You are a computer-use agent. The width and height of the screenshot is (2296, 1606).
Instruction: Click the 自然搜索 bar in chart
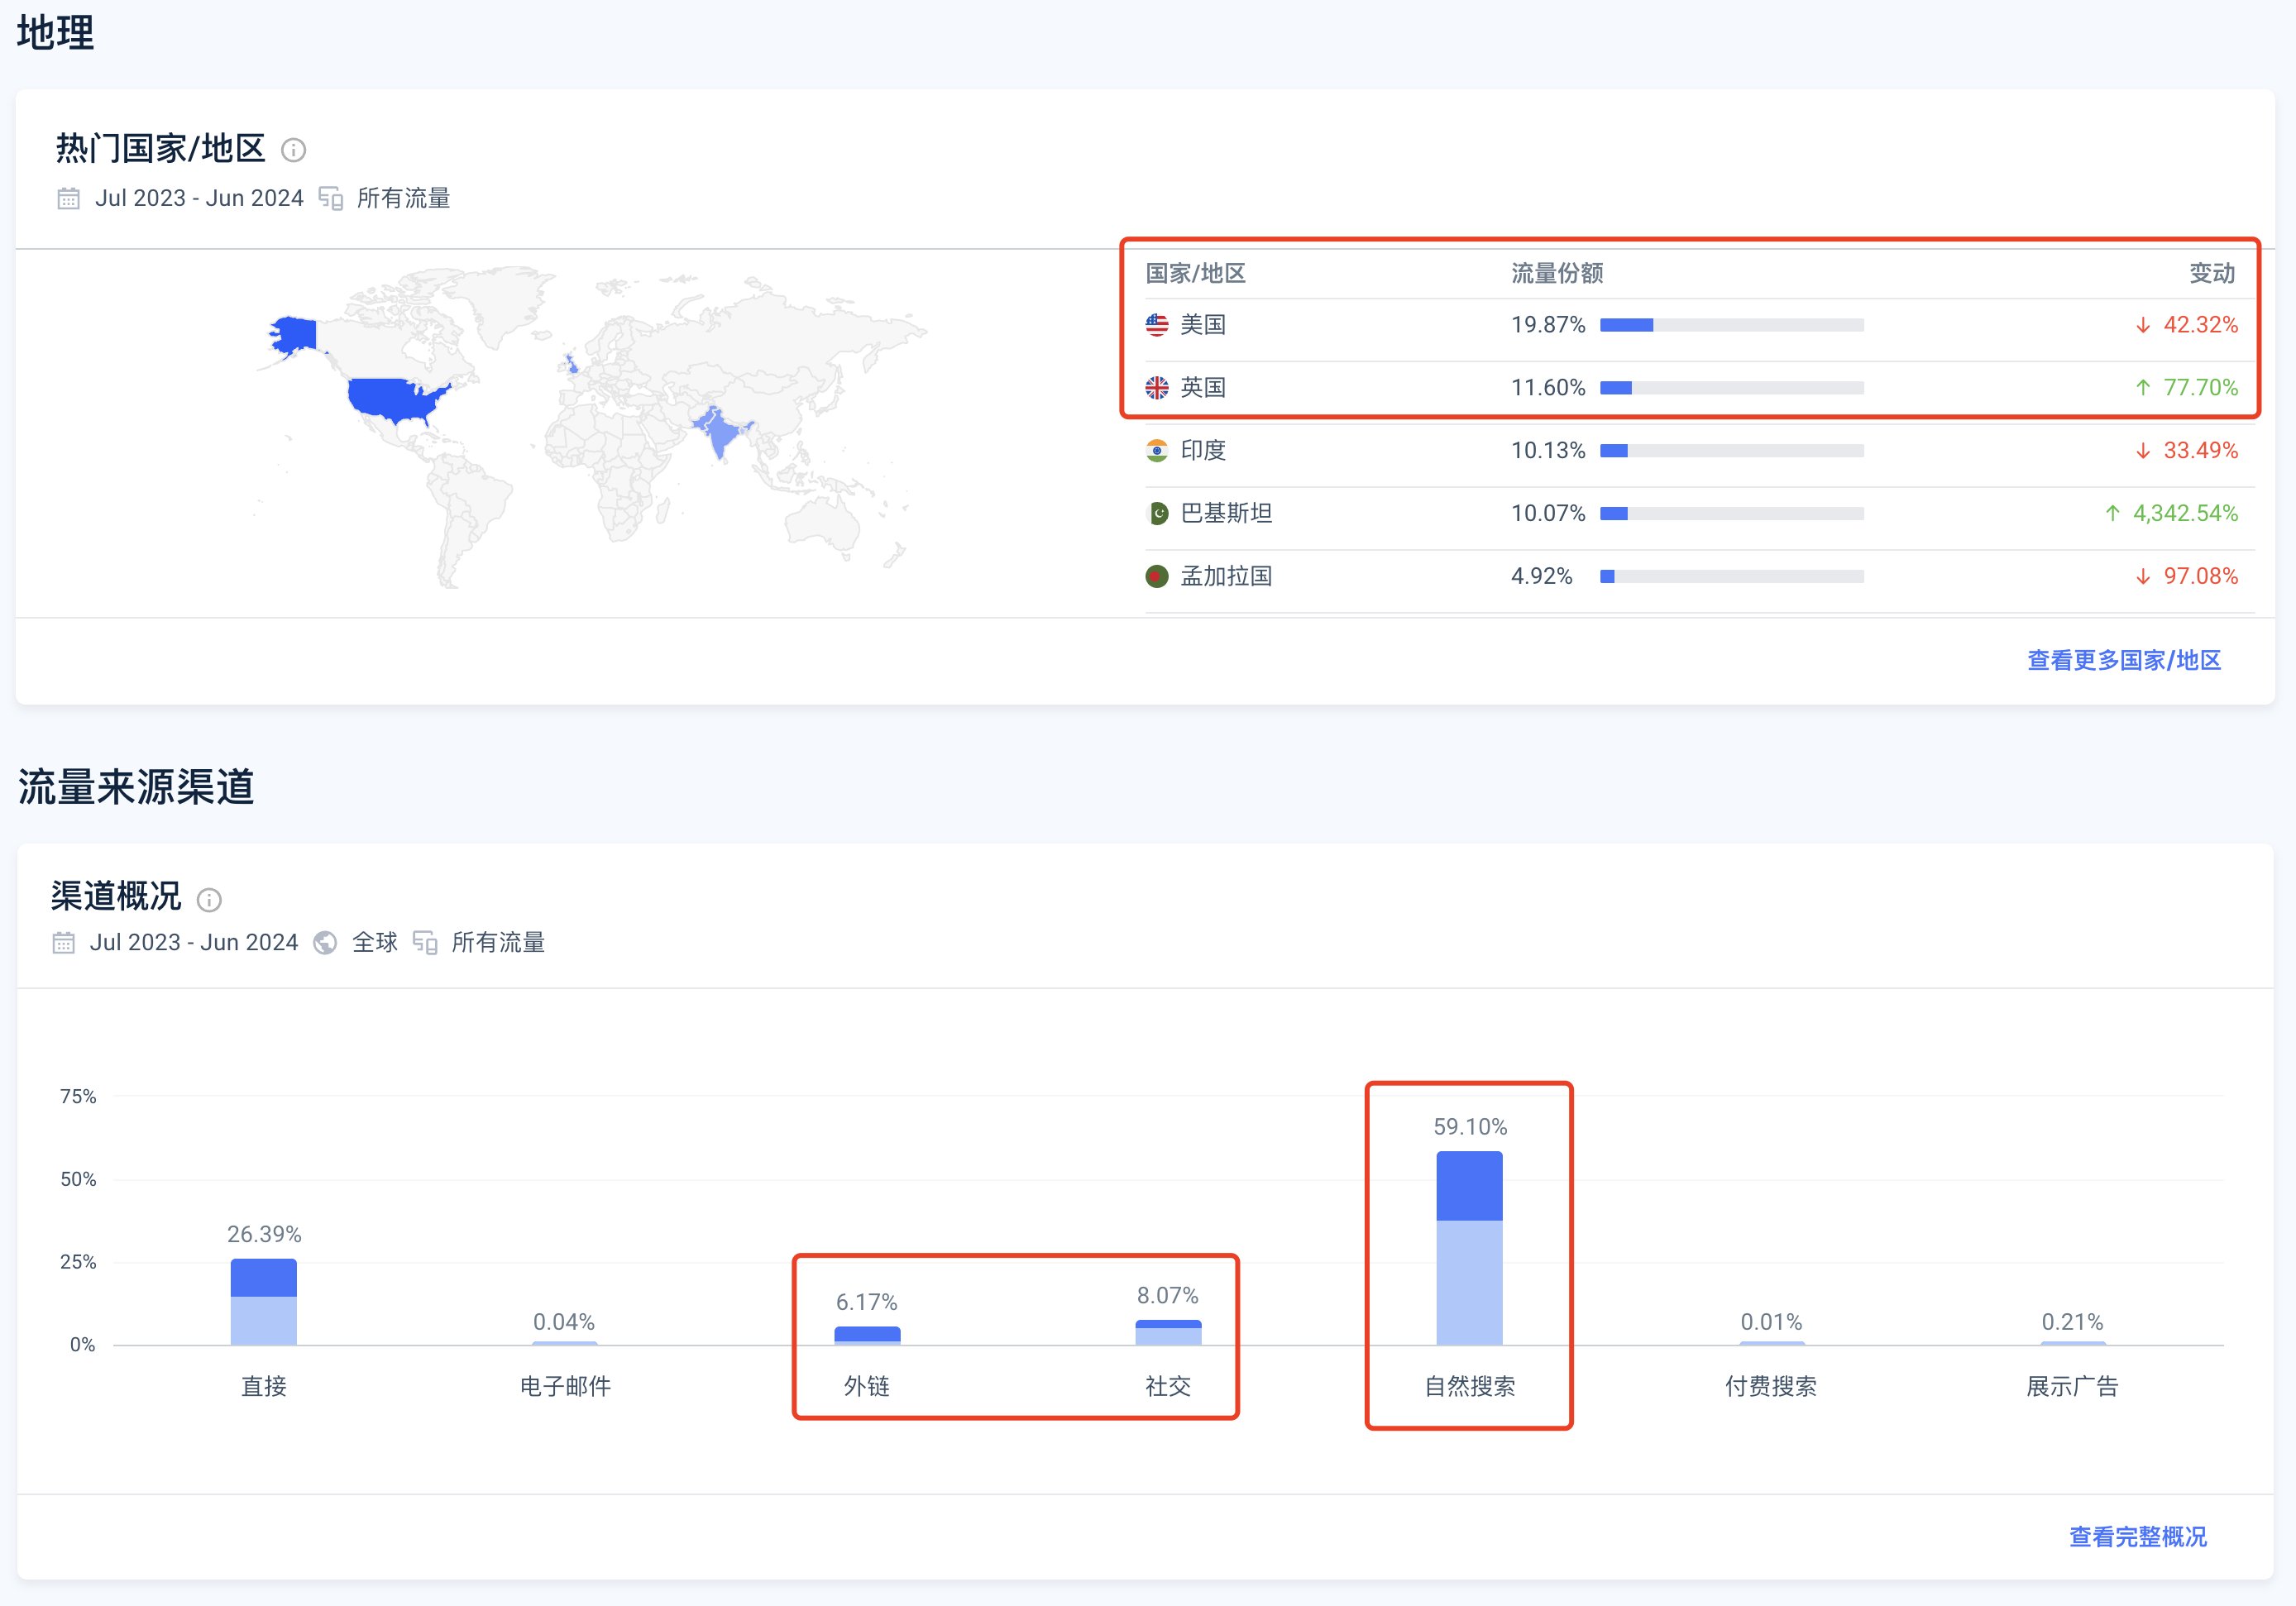1469,1248
